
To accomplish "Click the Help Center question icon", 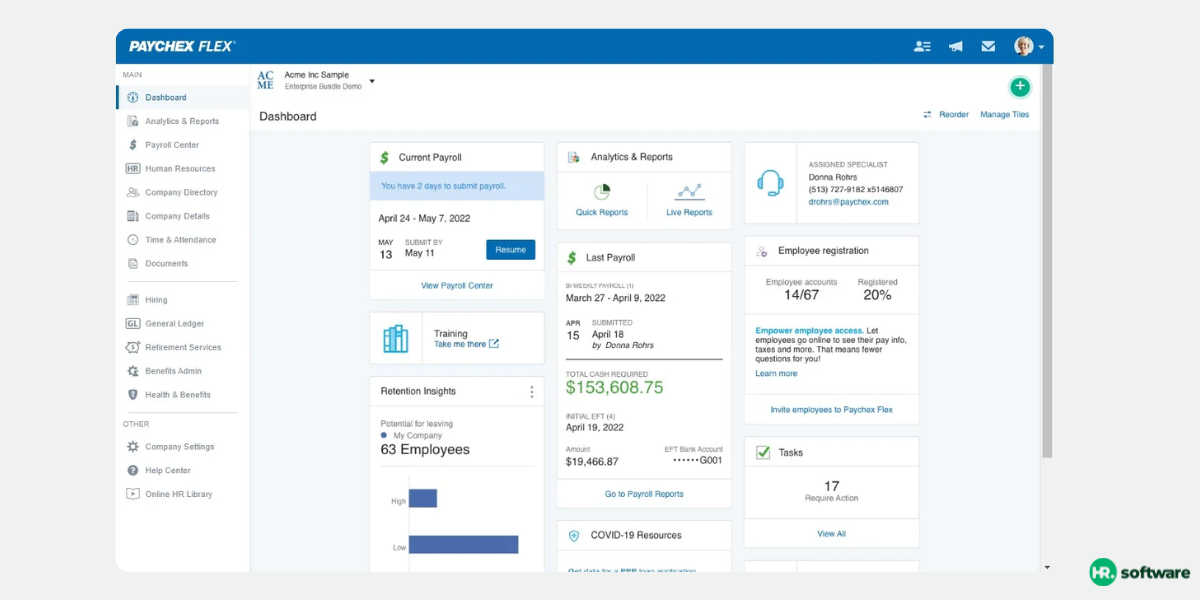I will (133, 470).
